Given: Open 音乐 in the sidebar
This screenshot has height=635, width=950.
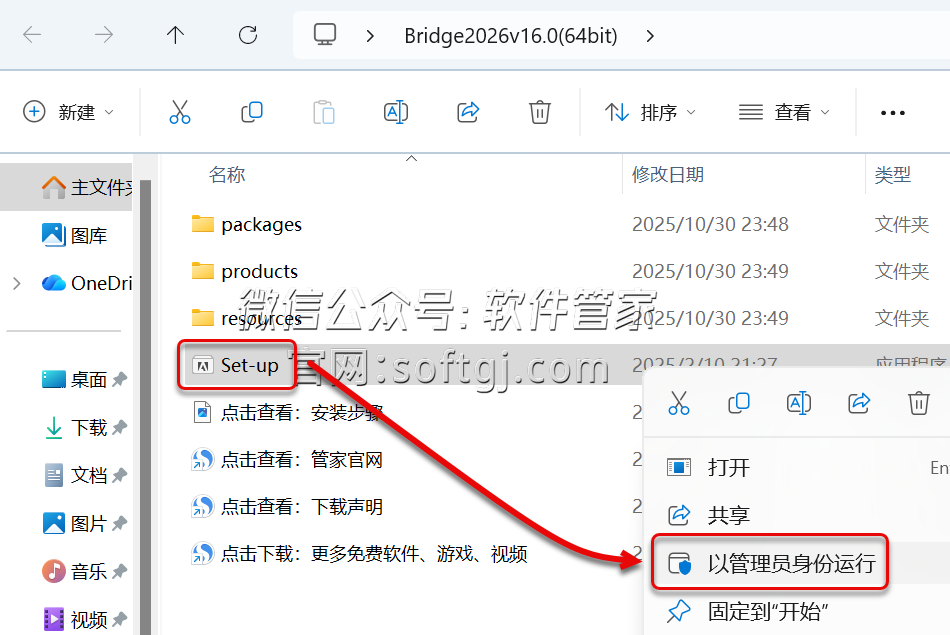Looking at the screenshot, I should [73, 571].
